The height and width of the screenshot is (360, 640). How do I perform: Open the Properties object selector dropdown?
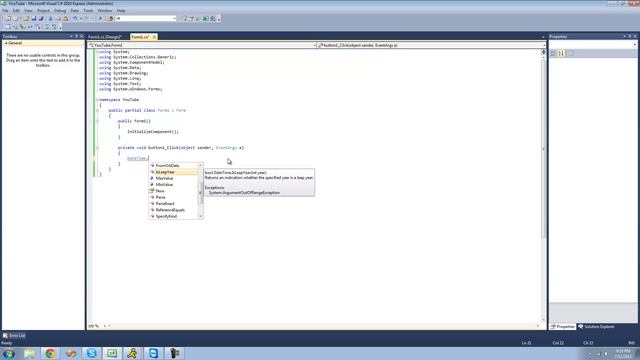click(x=635, y=45)
